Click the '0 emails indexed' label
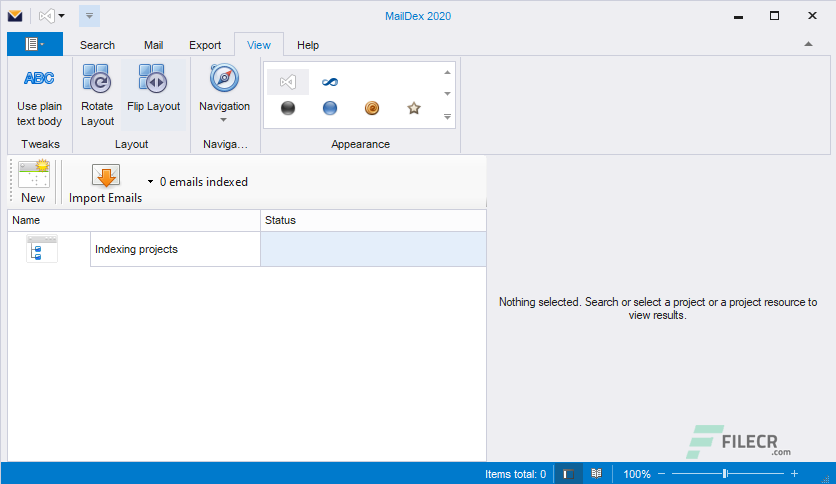 [204, 182]
